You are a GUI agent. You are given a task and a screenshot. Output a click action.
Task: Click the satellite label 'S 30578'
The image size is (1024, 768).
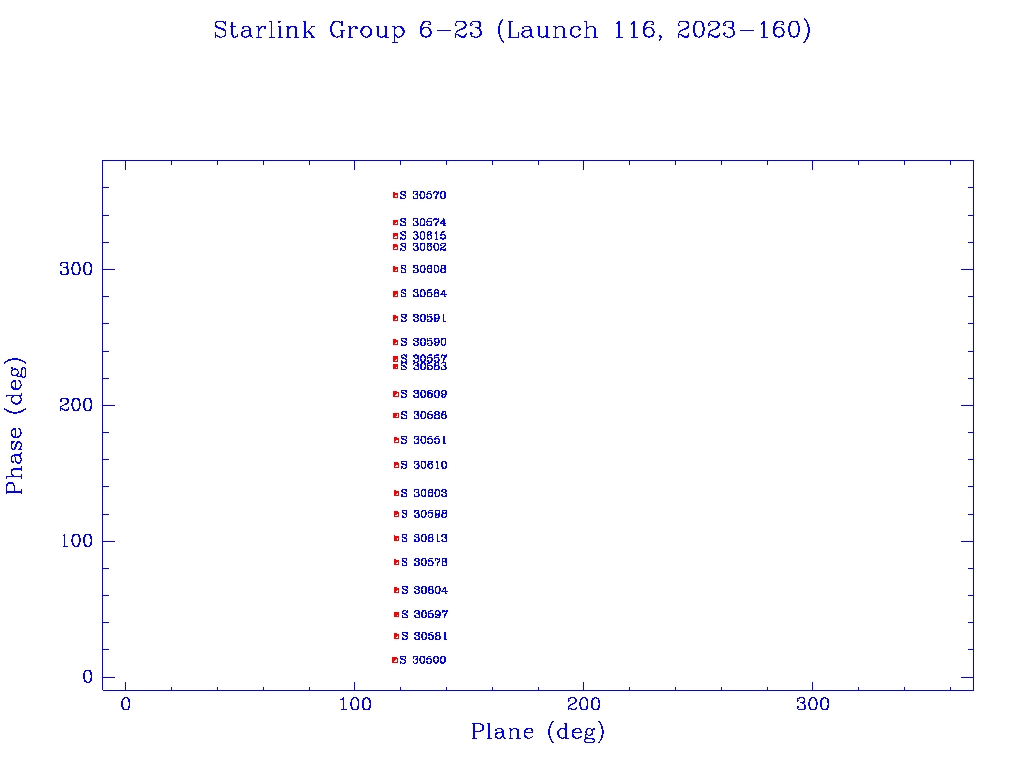(424, 562)
